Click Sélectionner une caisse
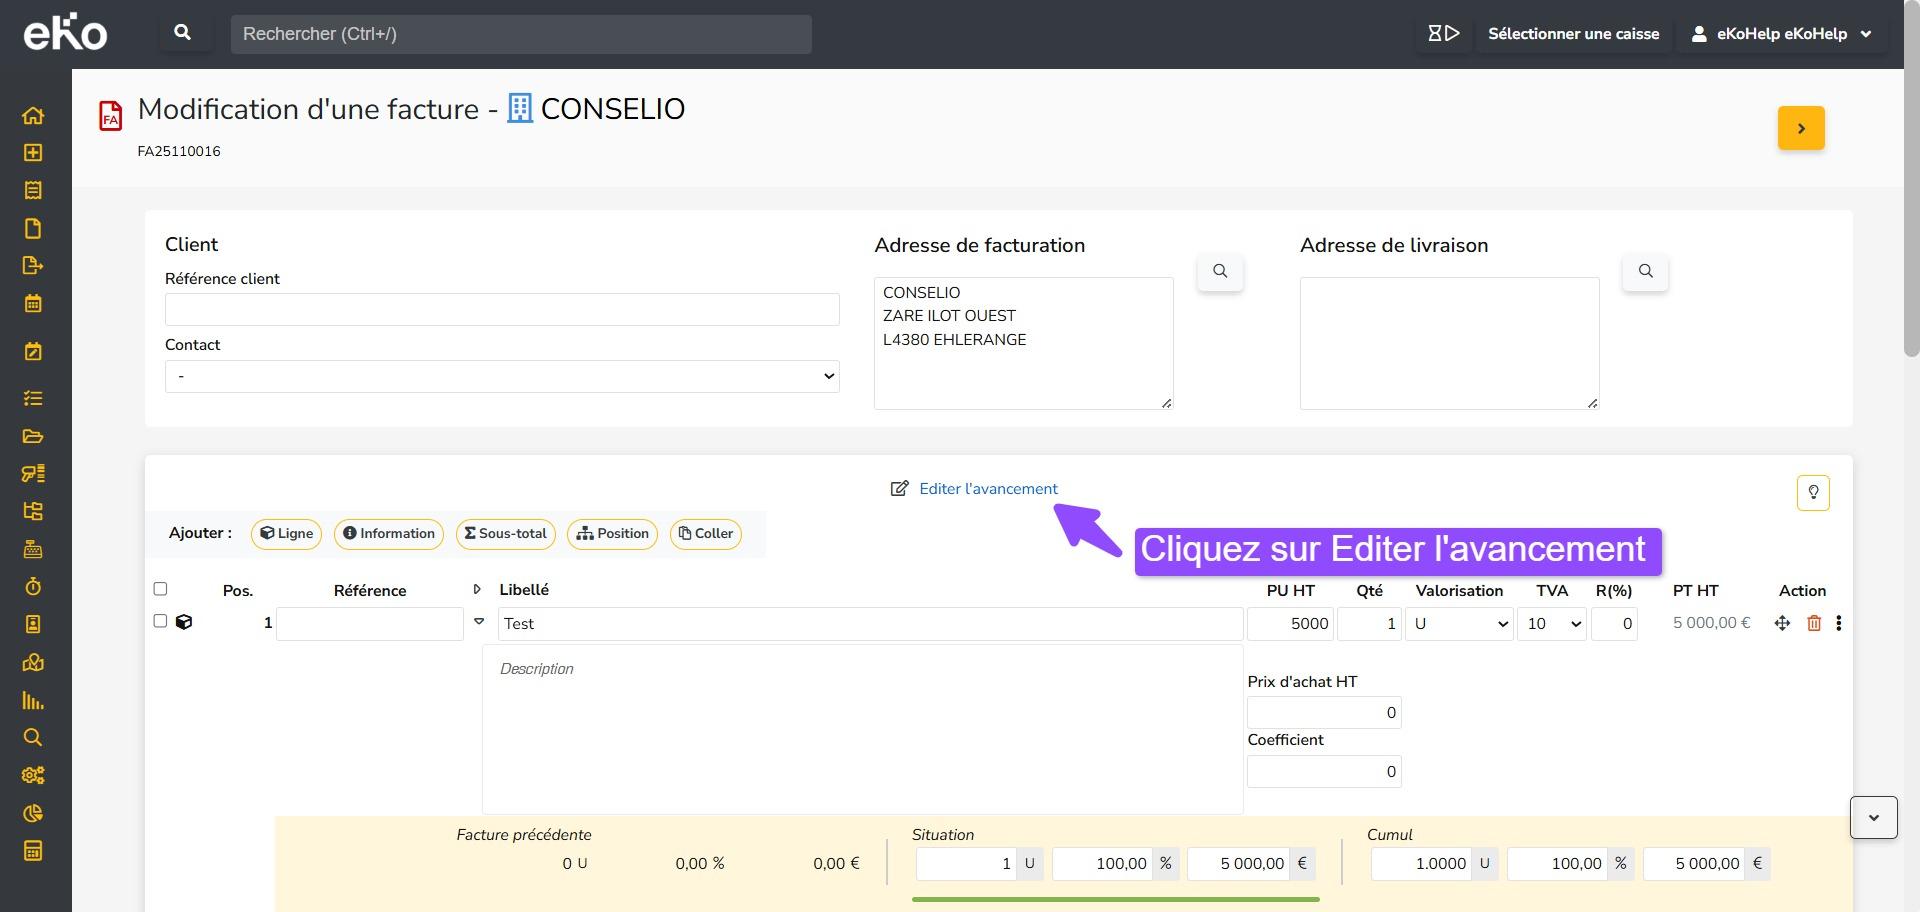Image resolution: width=1920 pixels, height=912 pixels. [1572, 34]
